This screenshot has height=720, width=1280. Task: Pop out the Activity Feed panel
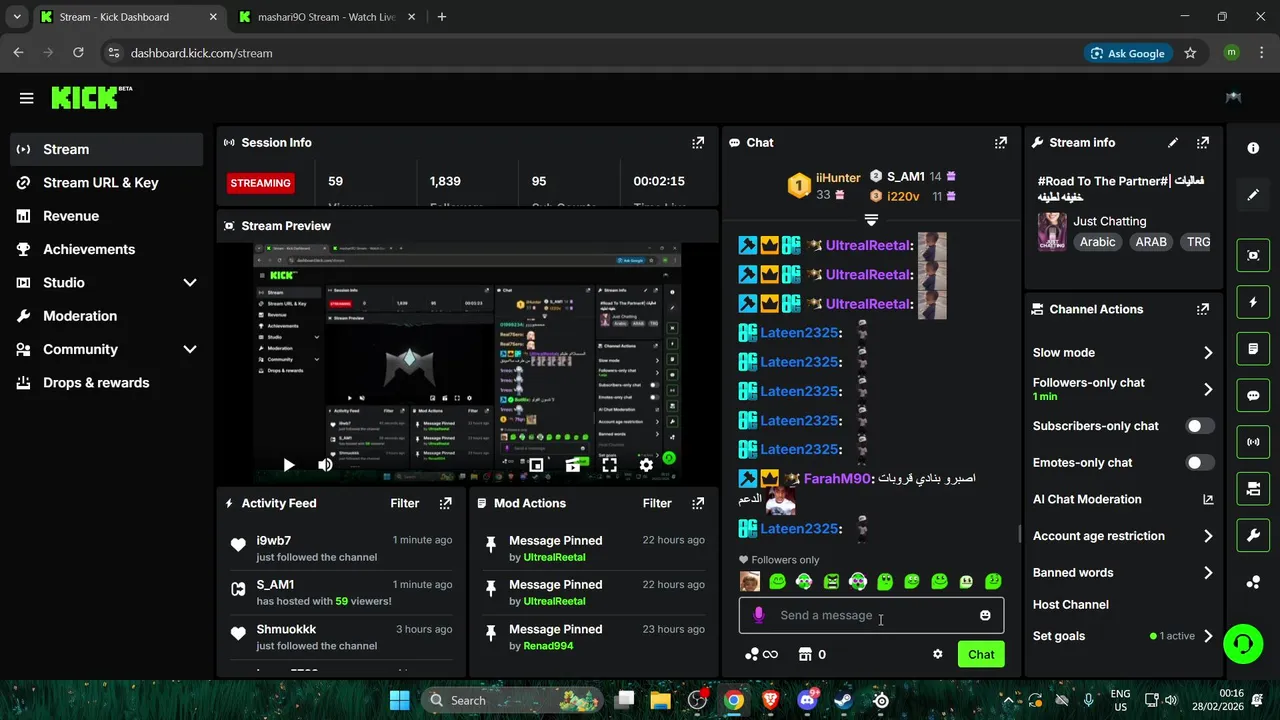(x=446, y=504)
